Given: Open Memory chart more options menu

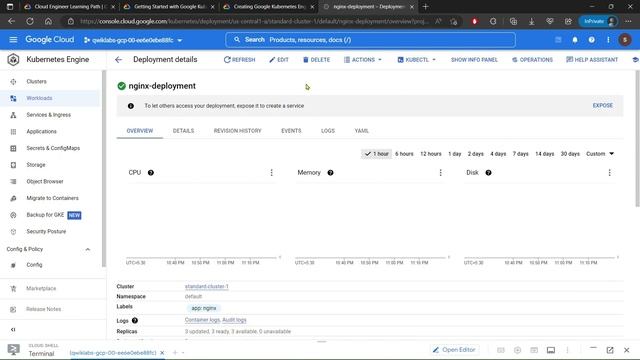Looking at the screenshot, I should pos(440,173).
